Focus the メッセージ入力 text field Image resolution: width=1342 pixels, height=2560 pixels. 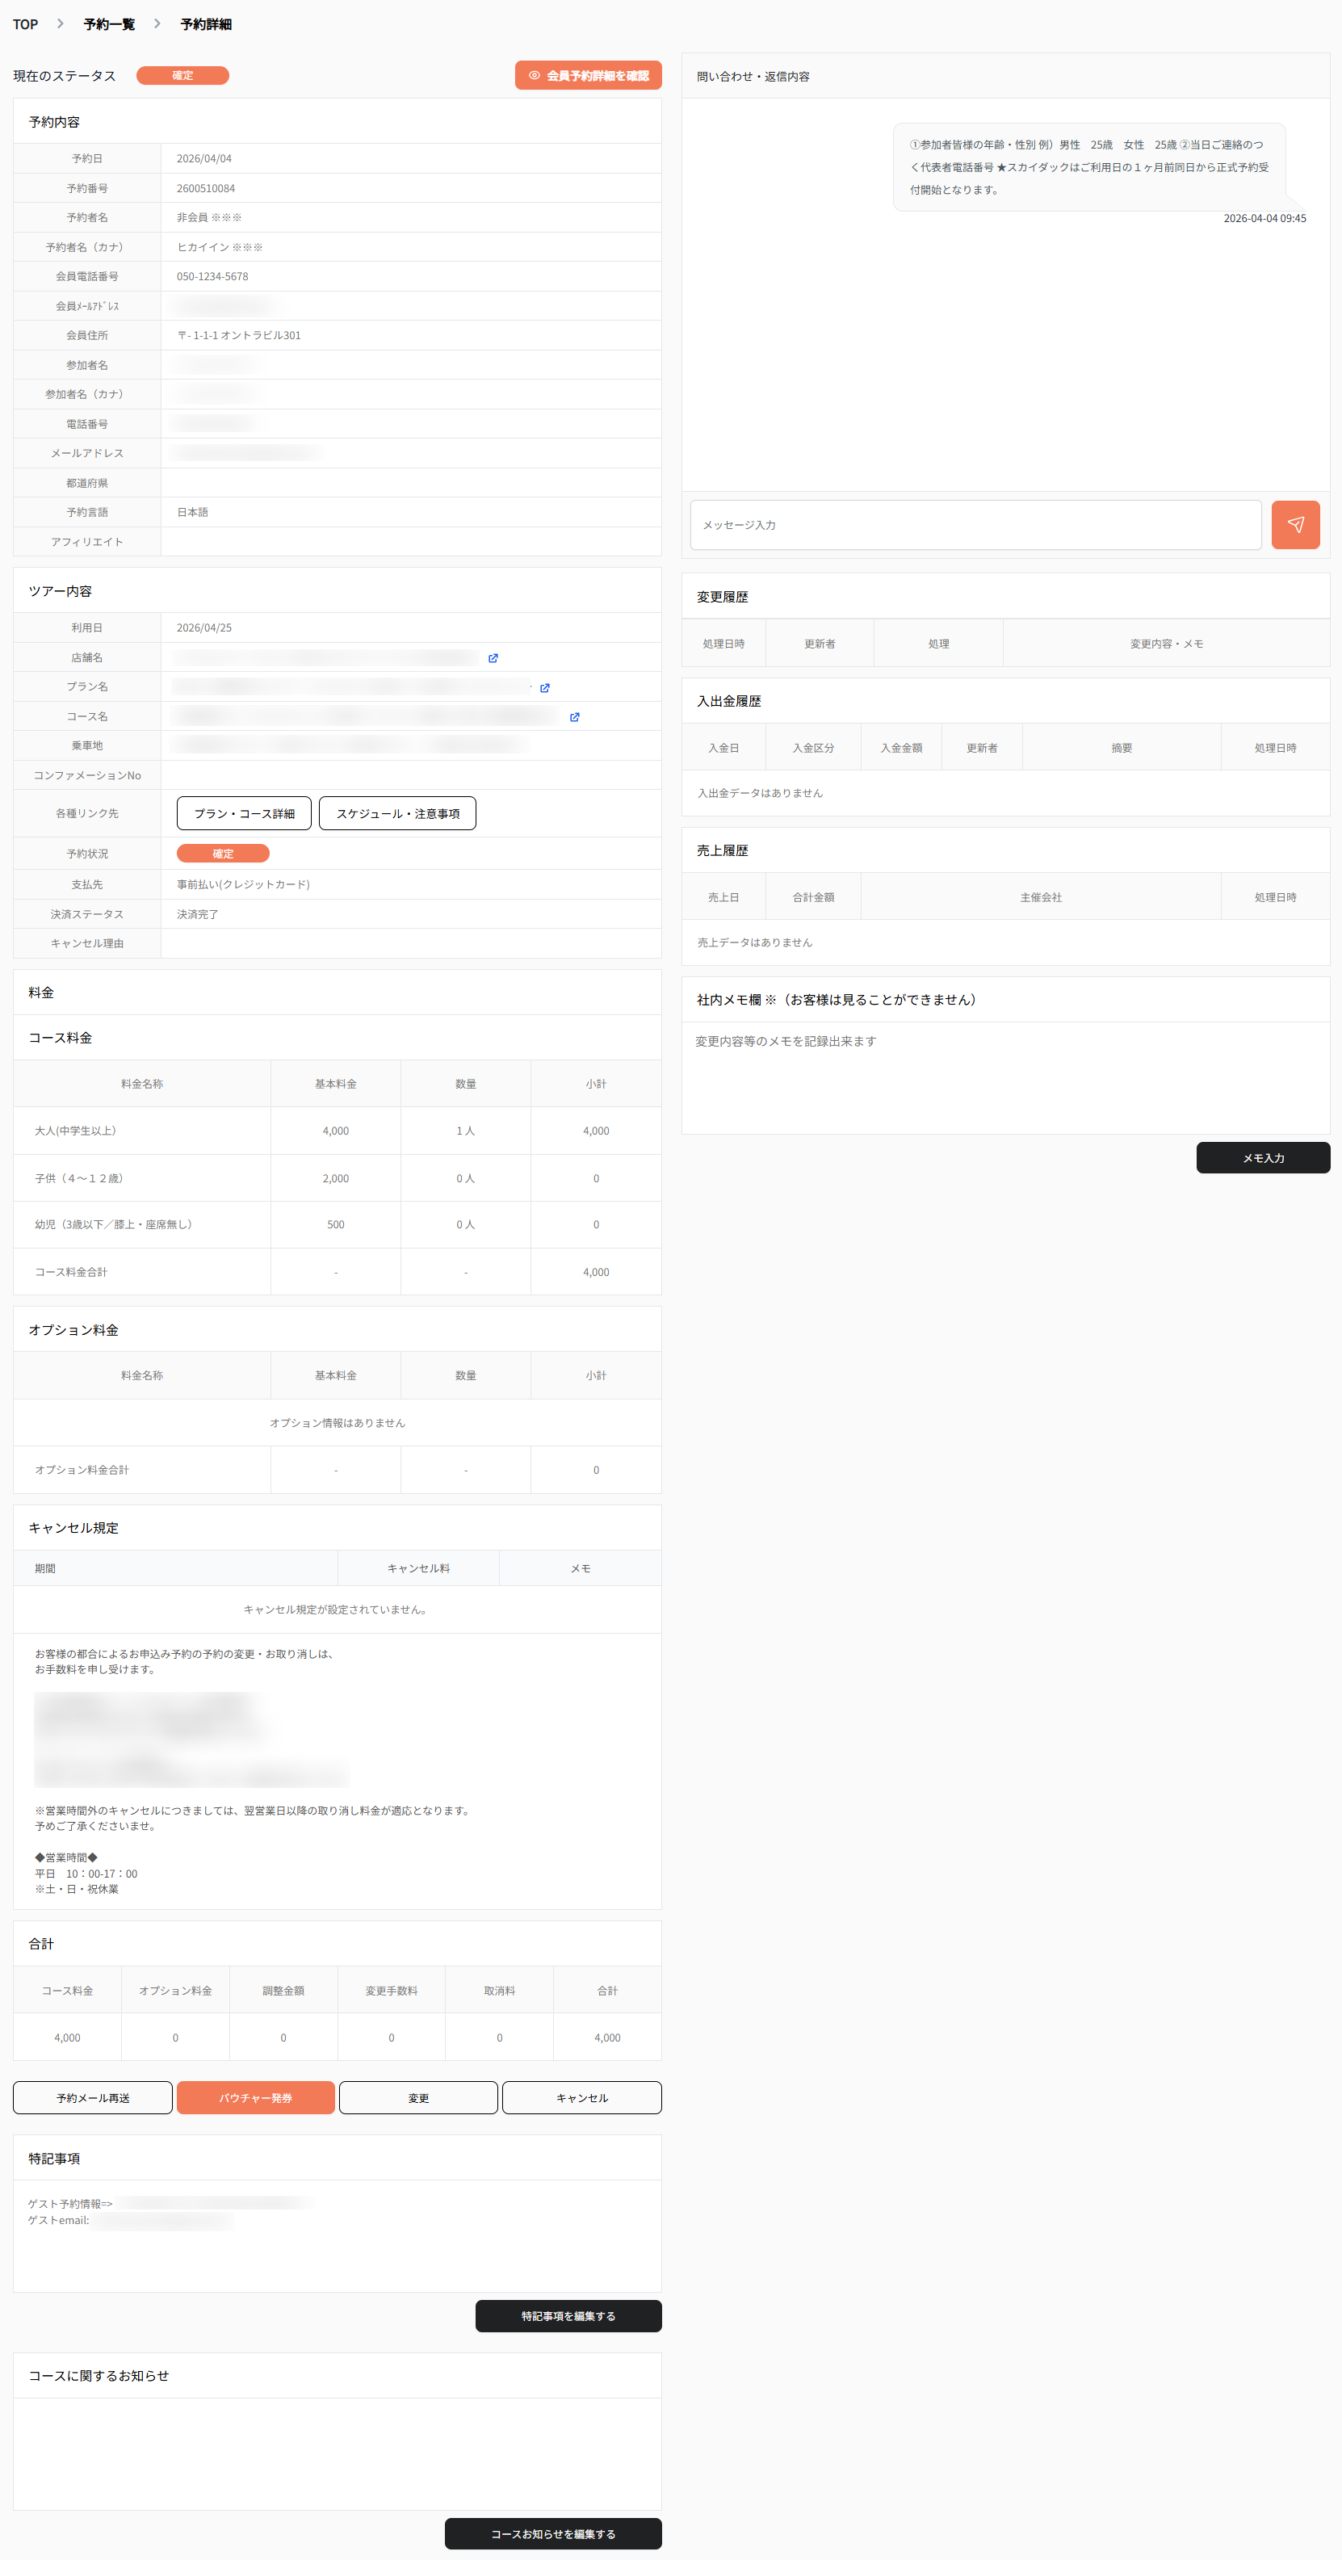click(x=975, y=525)
